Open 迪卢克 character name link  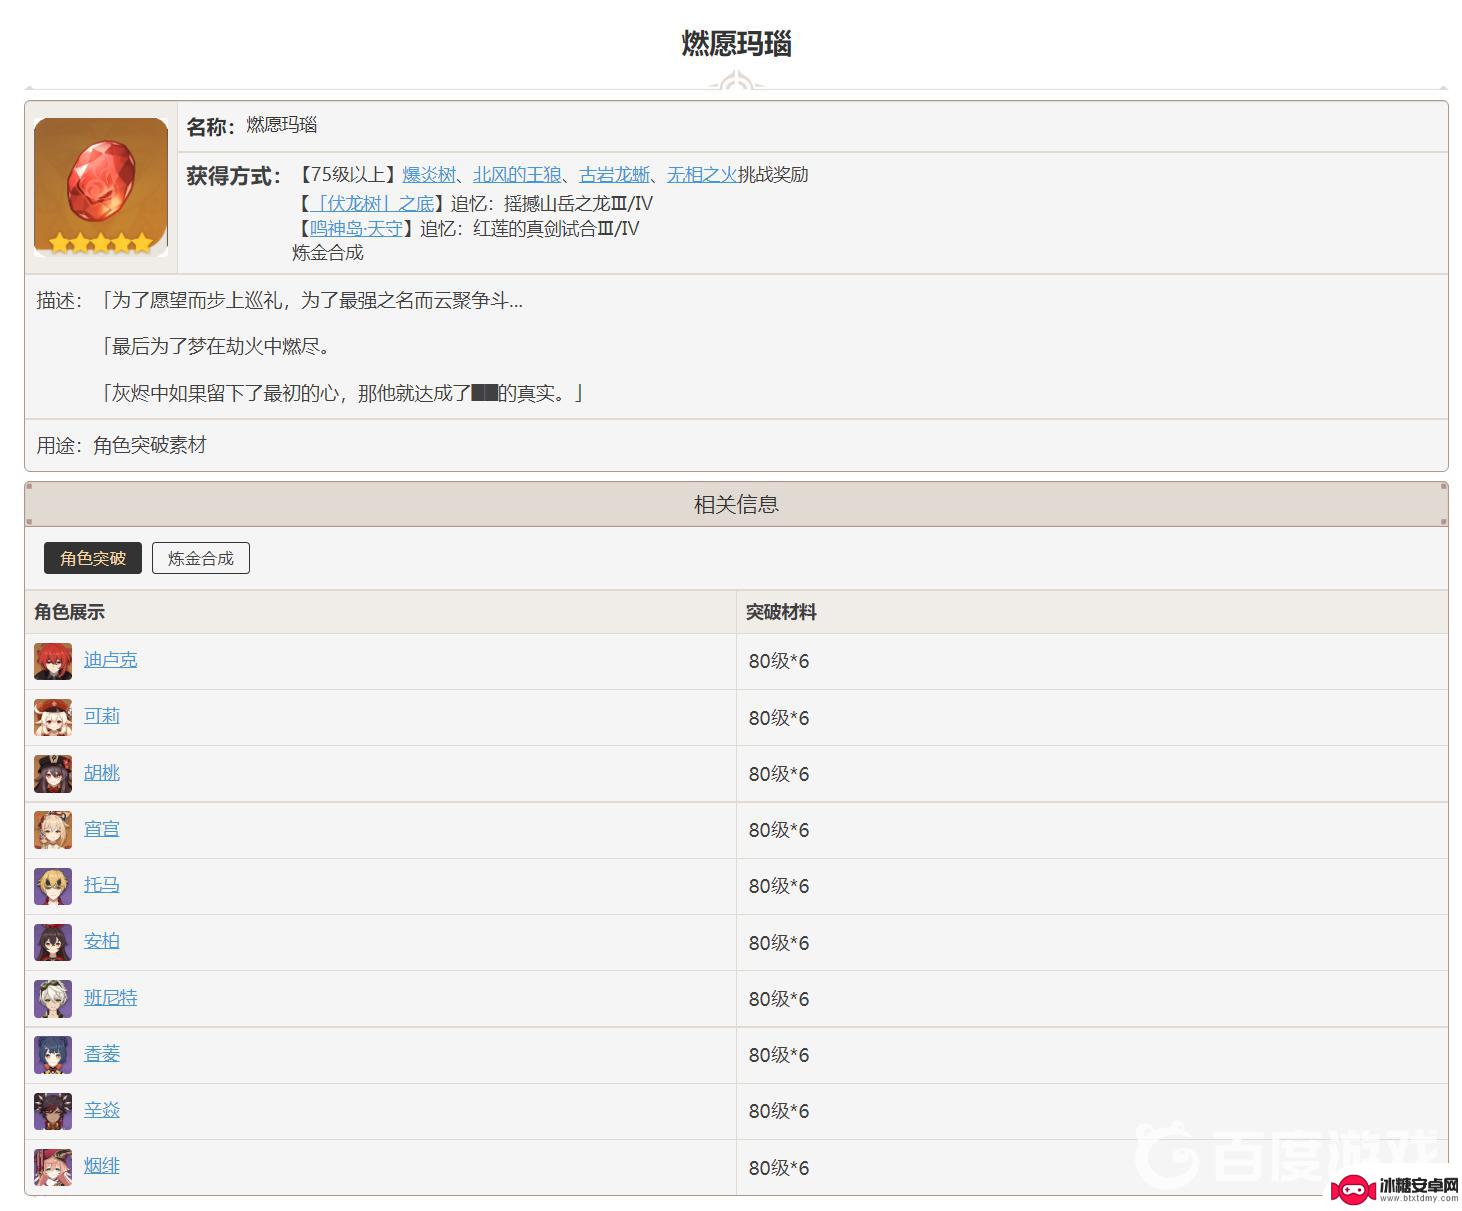[x=111, y=660]
